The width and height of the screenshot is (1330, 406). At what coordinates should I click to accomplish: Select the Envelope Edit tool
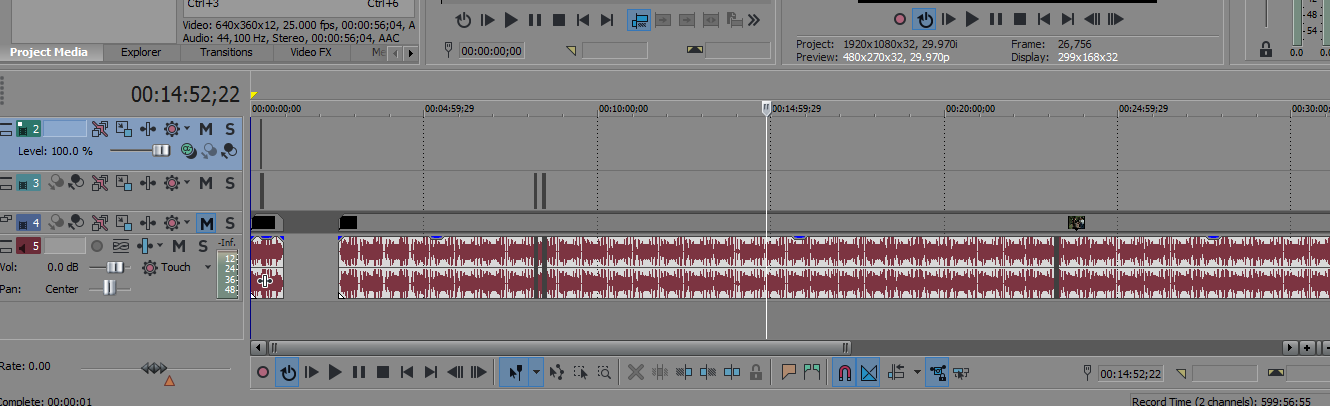click(557, 373)
